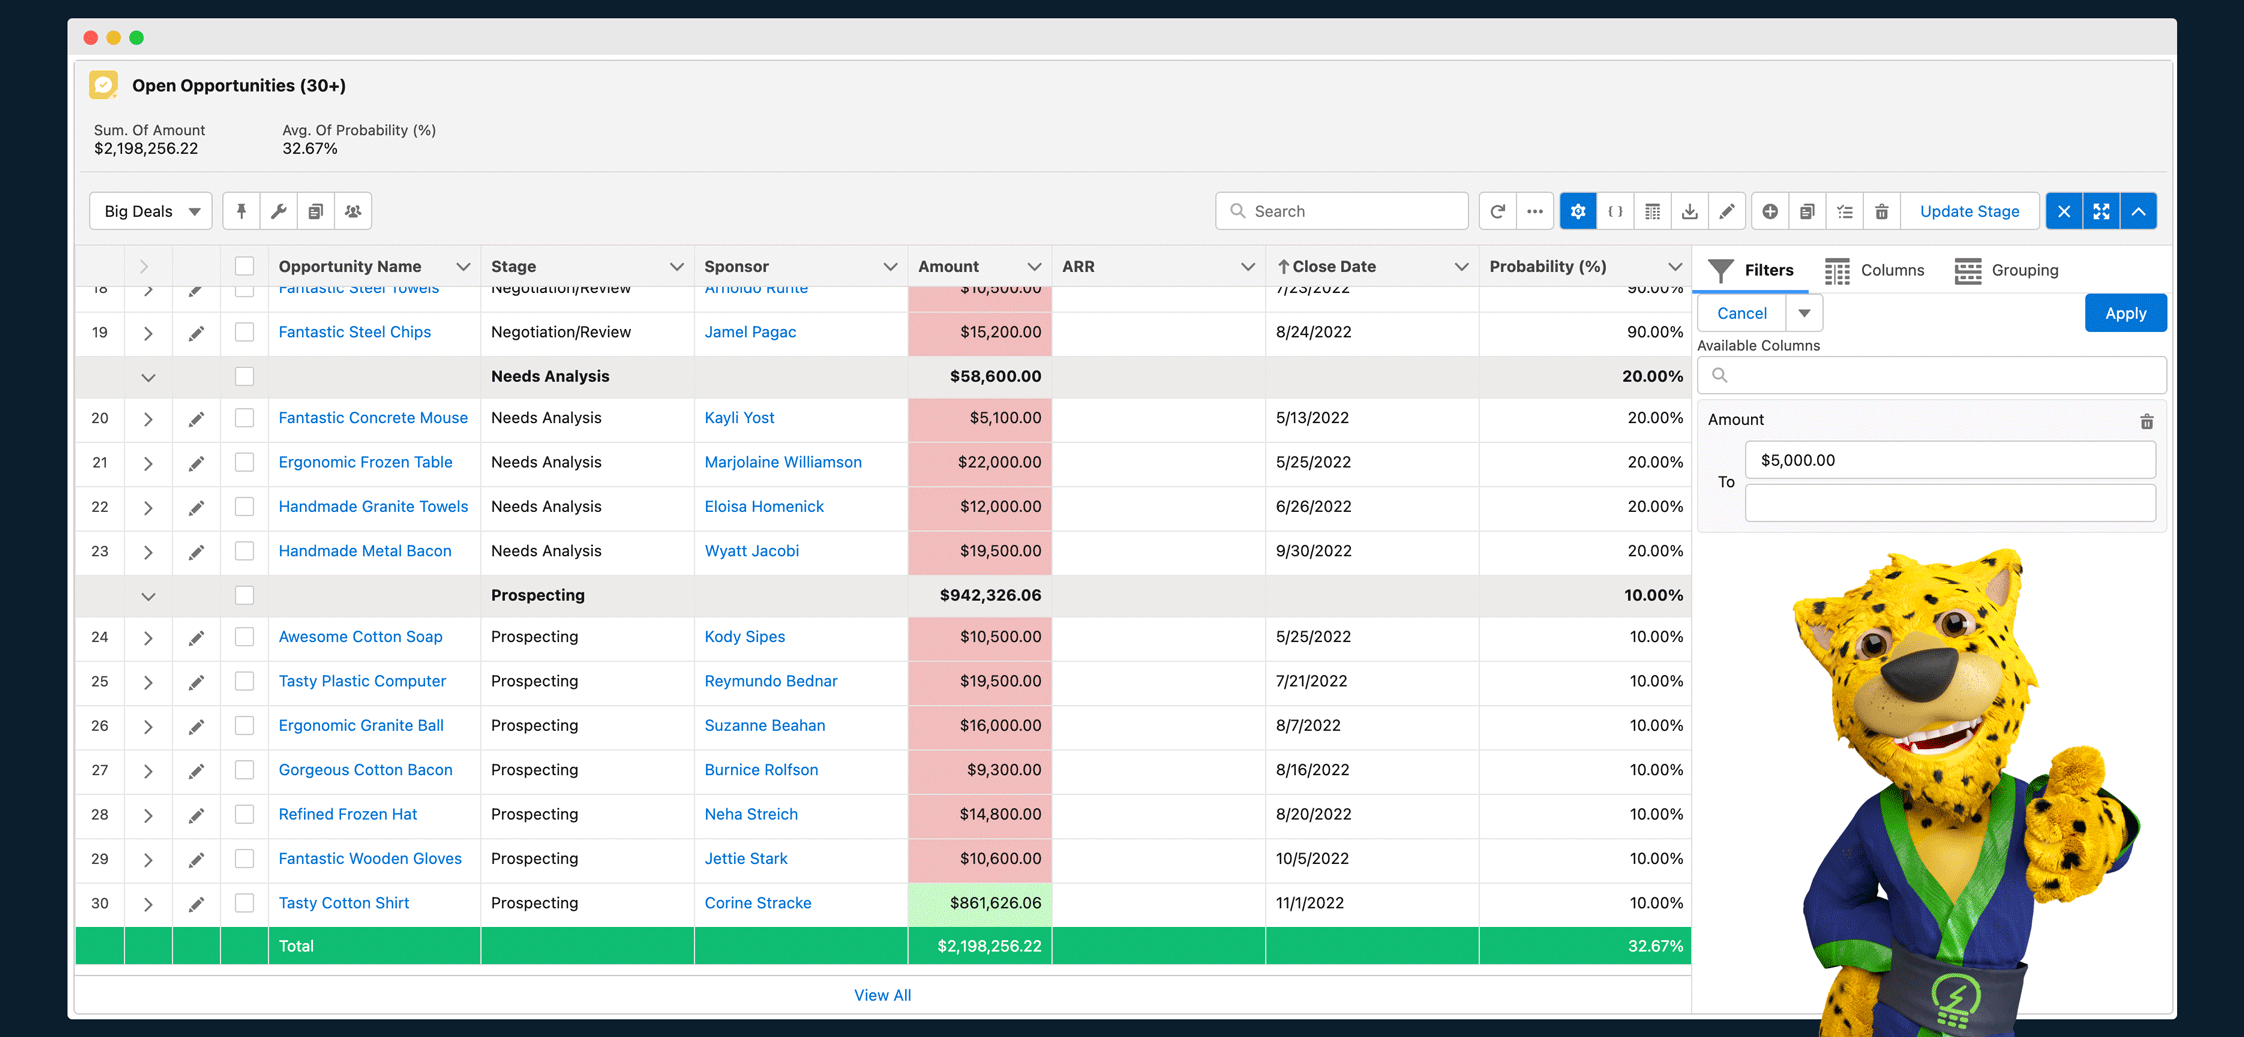2244x1037 pixels.
Task: Click the pin view icon
Action: pyautogui.click(x=241, y=211)
